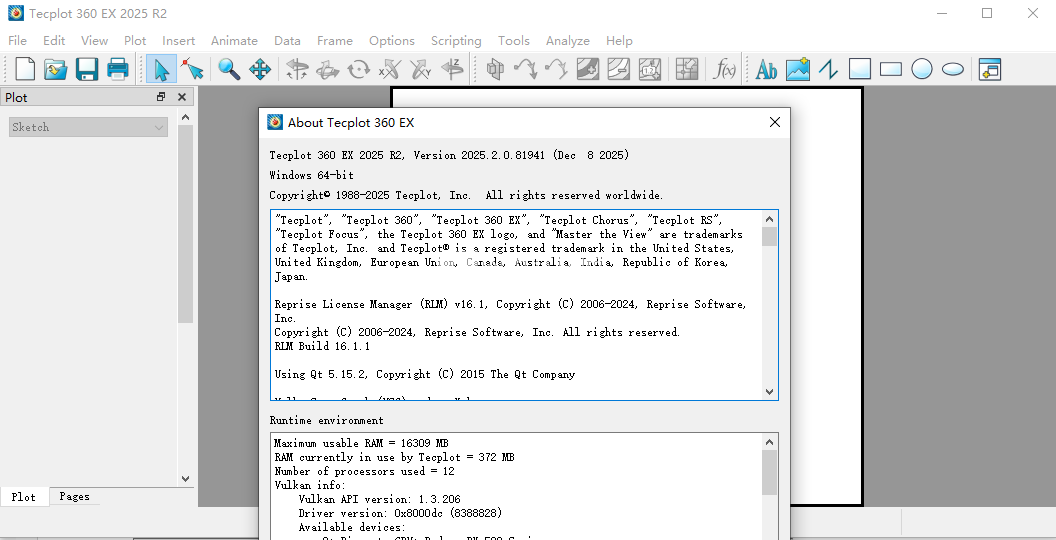Click the Create New Frame icon
Image resolution: width=1056 pixels, height=540 pixels.
[990, 69]
